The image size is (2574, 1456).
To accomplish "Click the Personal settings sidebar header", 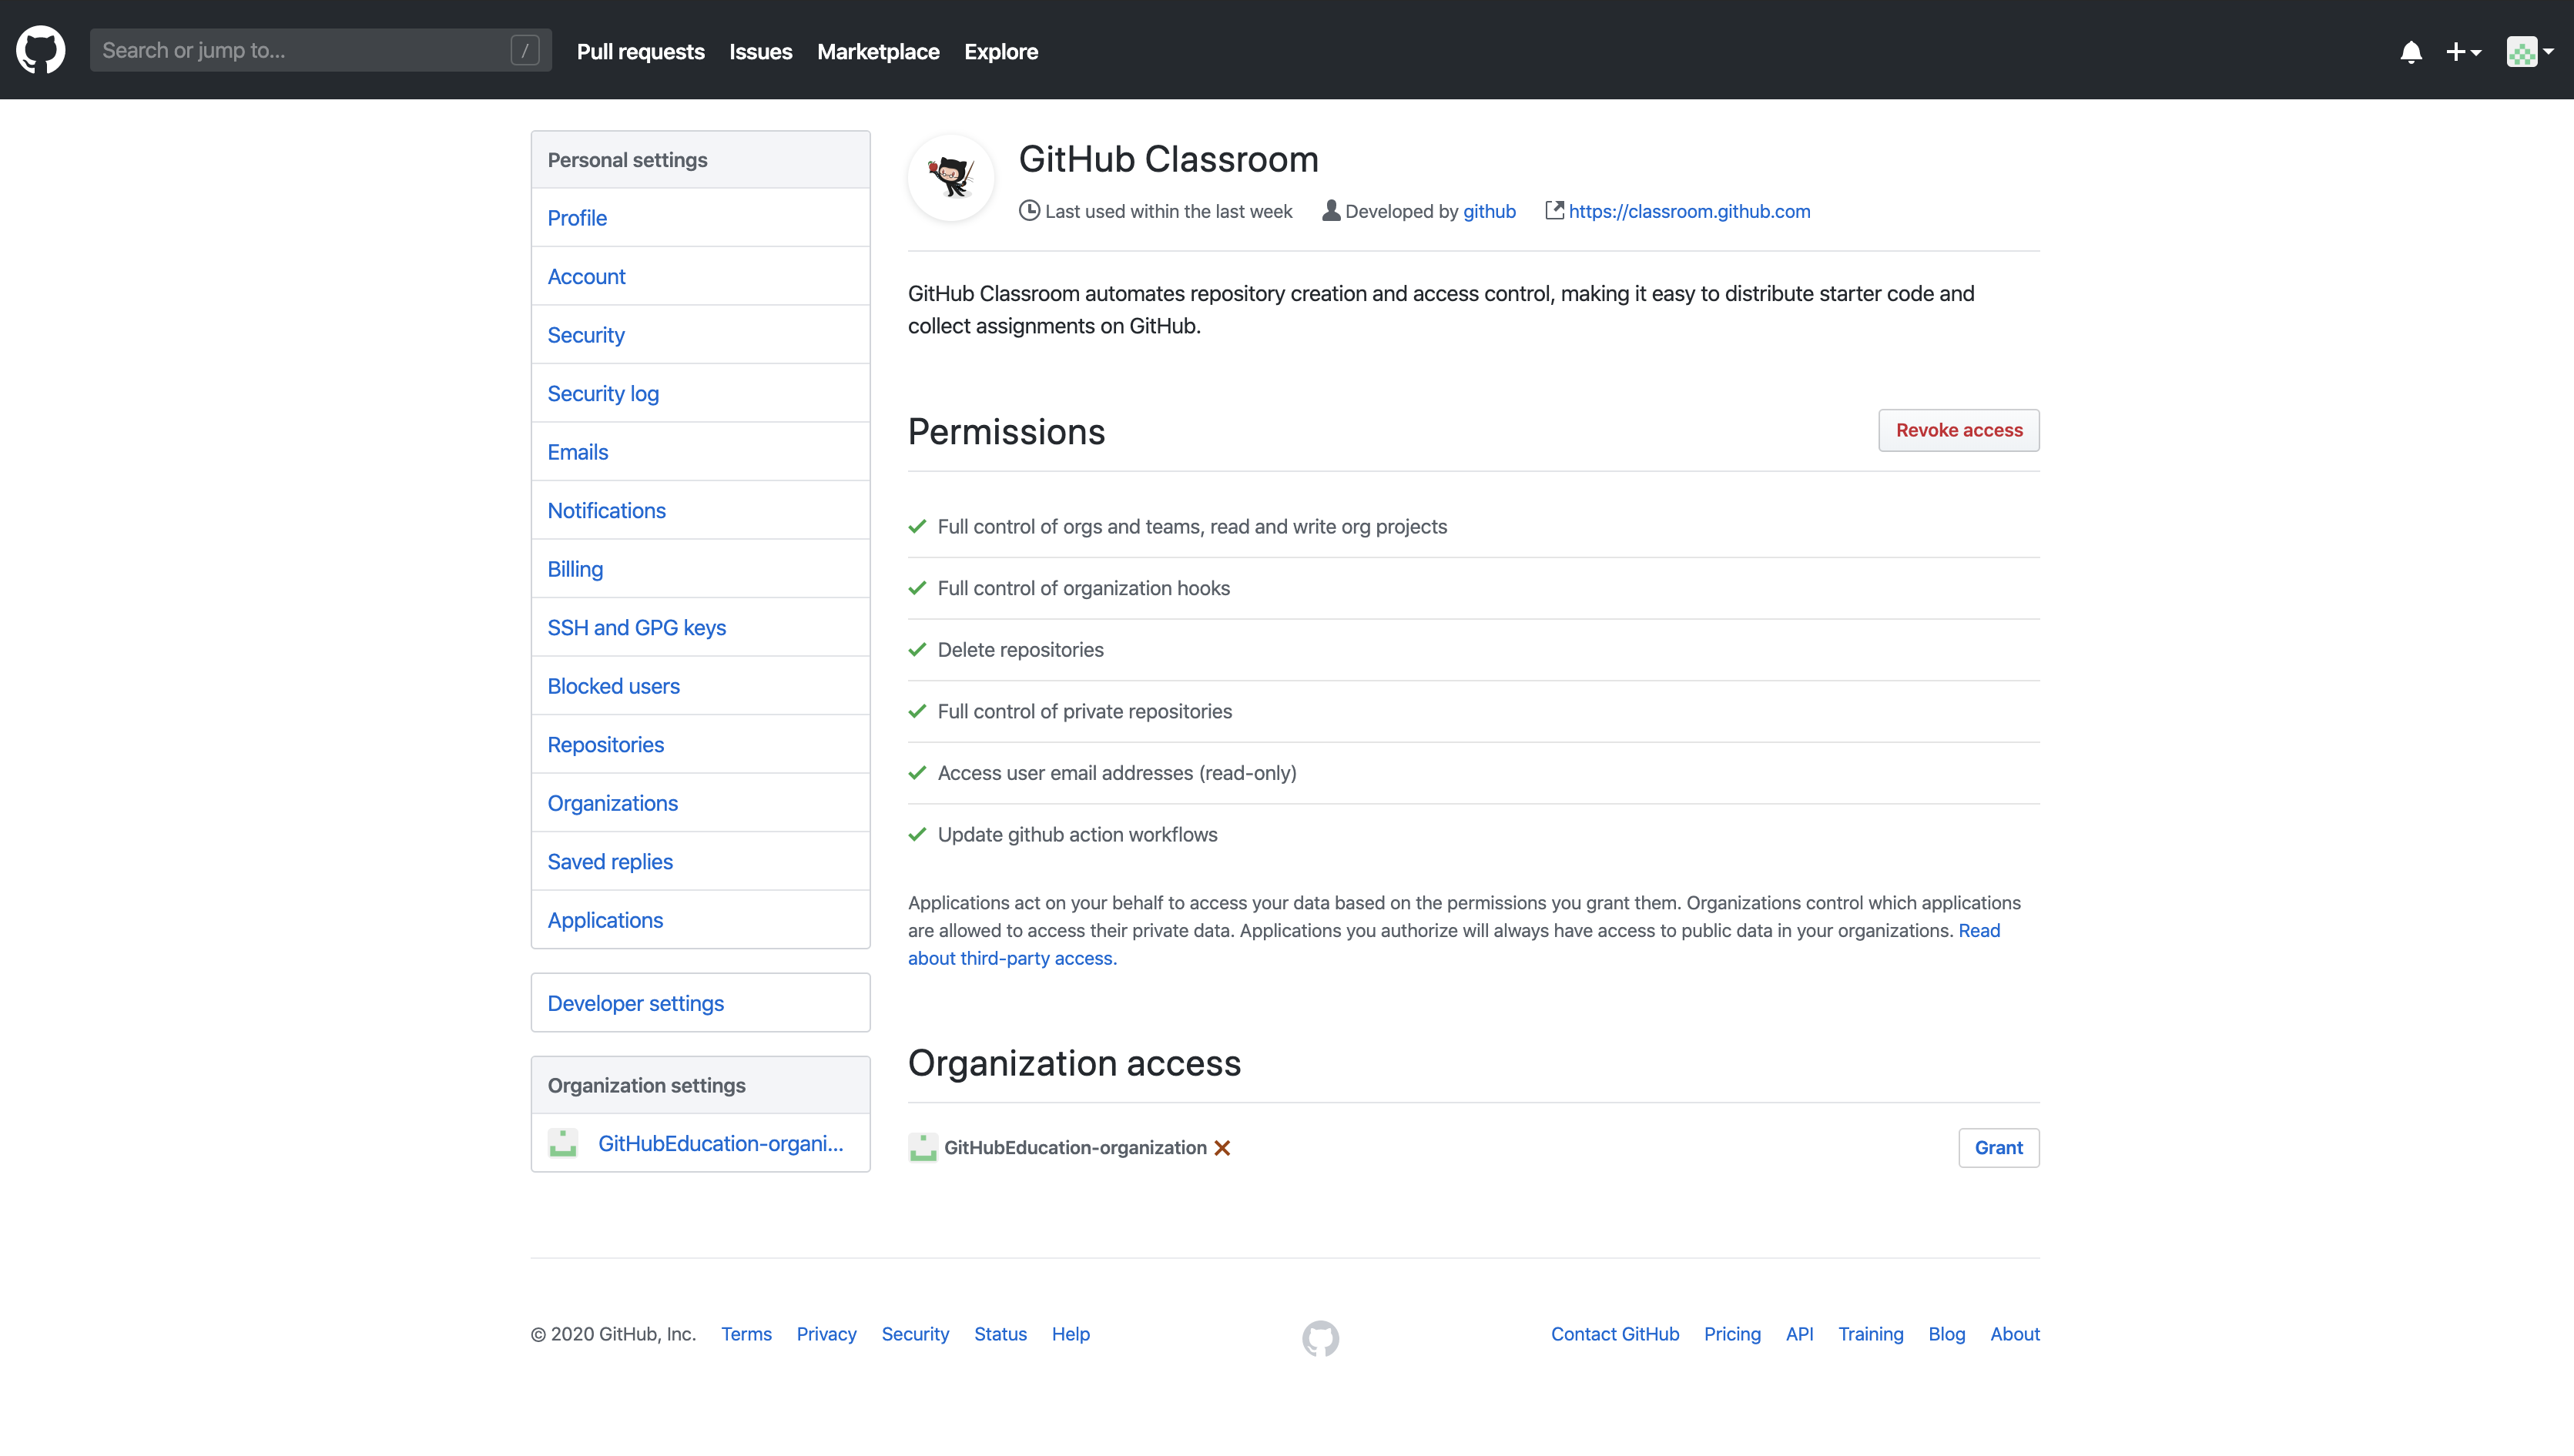I will [x=701, y=160].
